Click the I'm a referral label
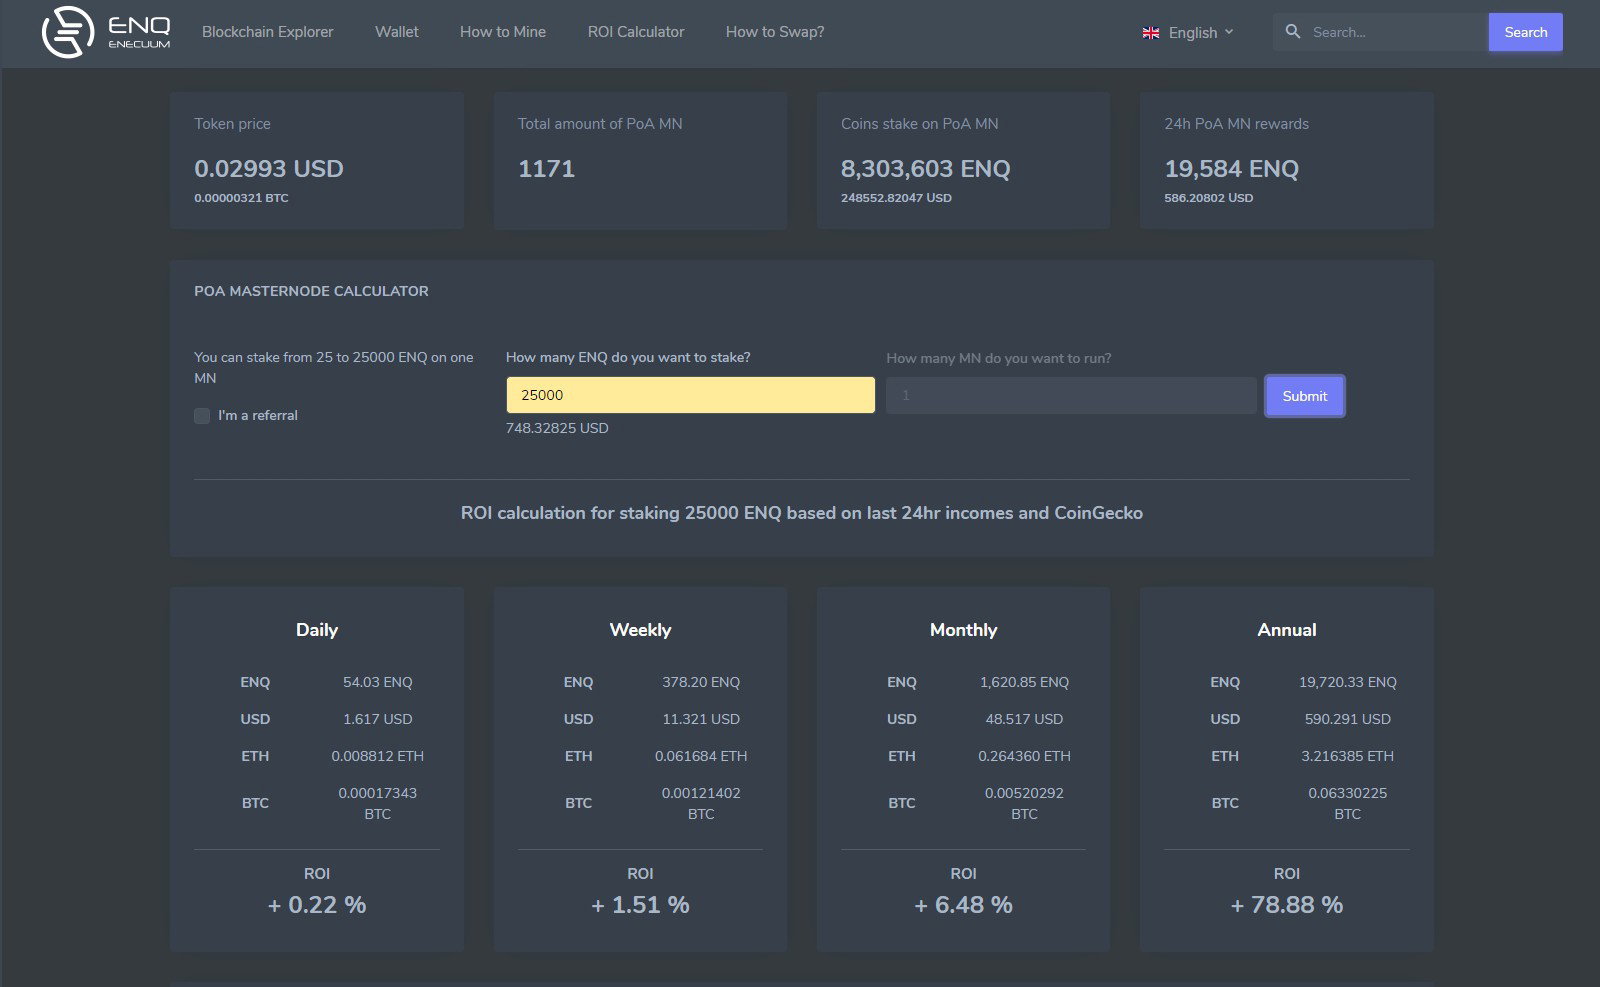1600x987 pixels. [x=258, y=415]
